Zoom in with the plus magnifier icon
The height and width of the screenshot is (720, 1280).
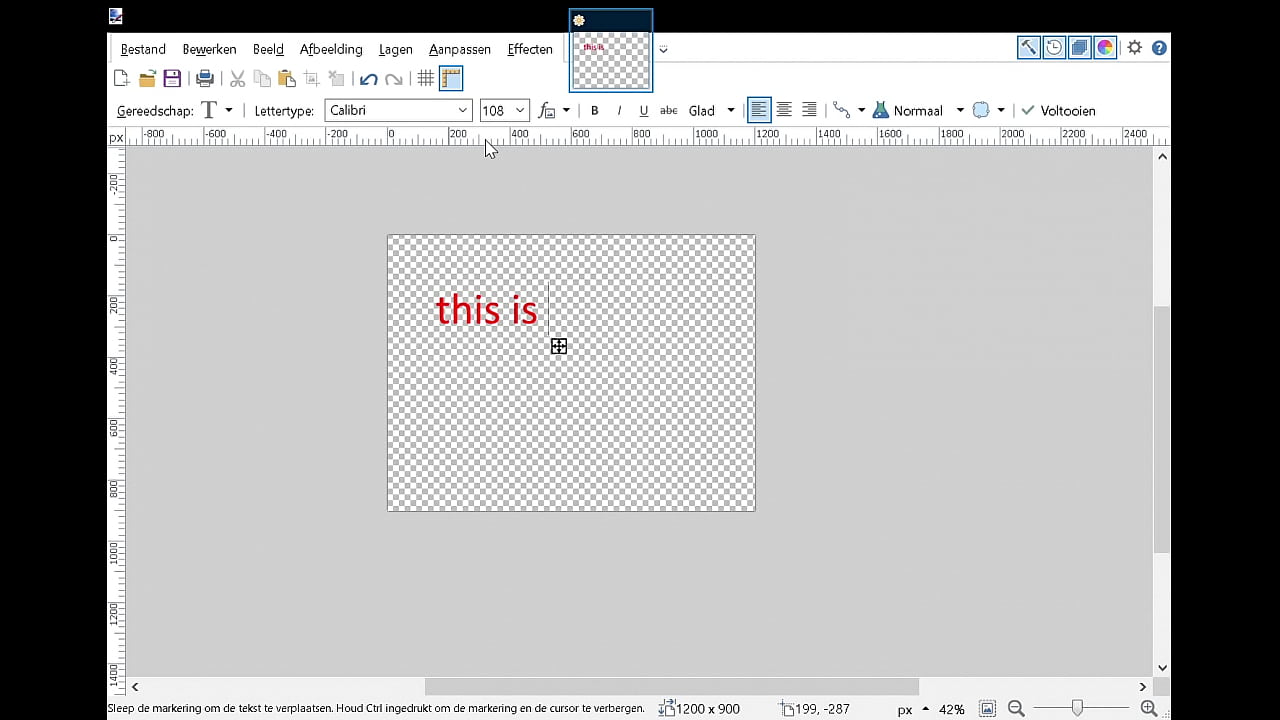pos(1149,709)
